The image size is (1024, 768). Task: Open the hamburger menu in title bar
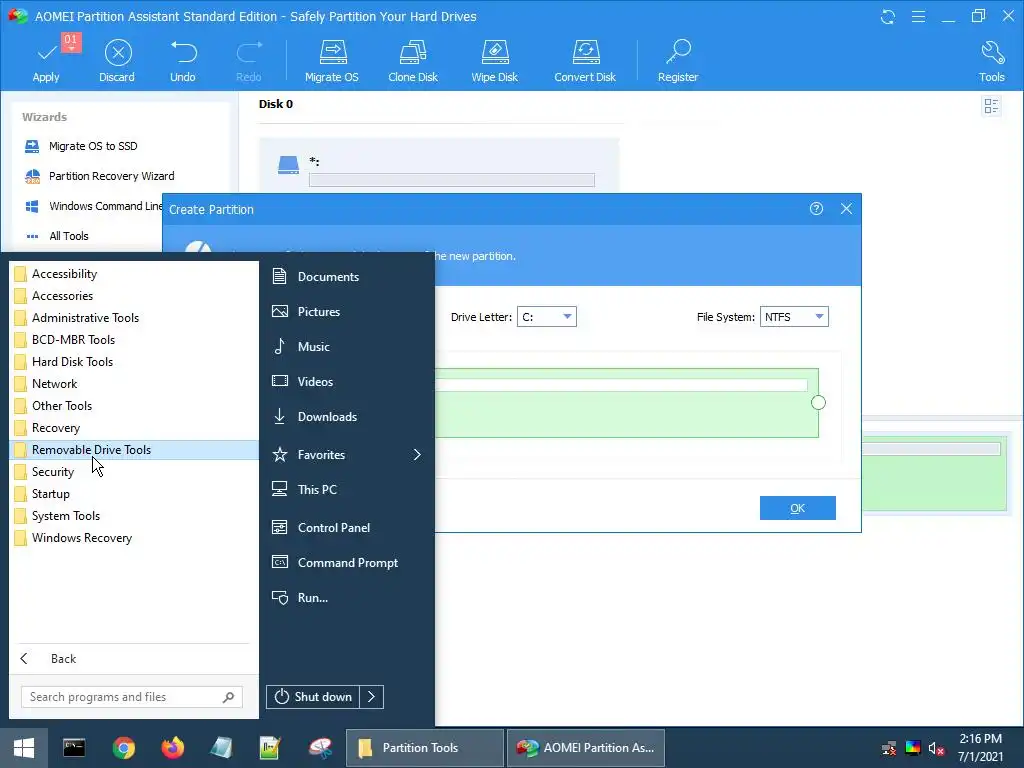point(918,16)
